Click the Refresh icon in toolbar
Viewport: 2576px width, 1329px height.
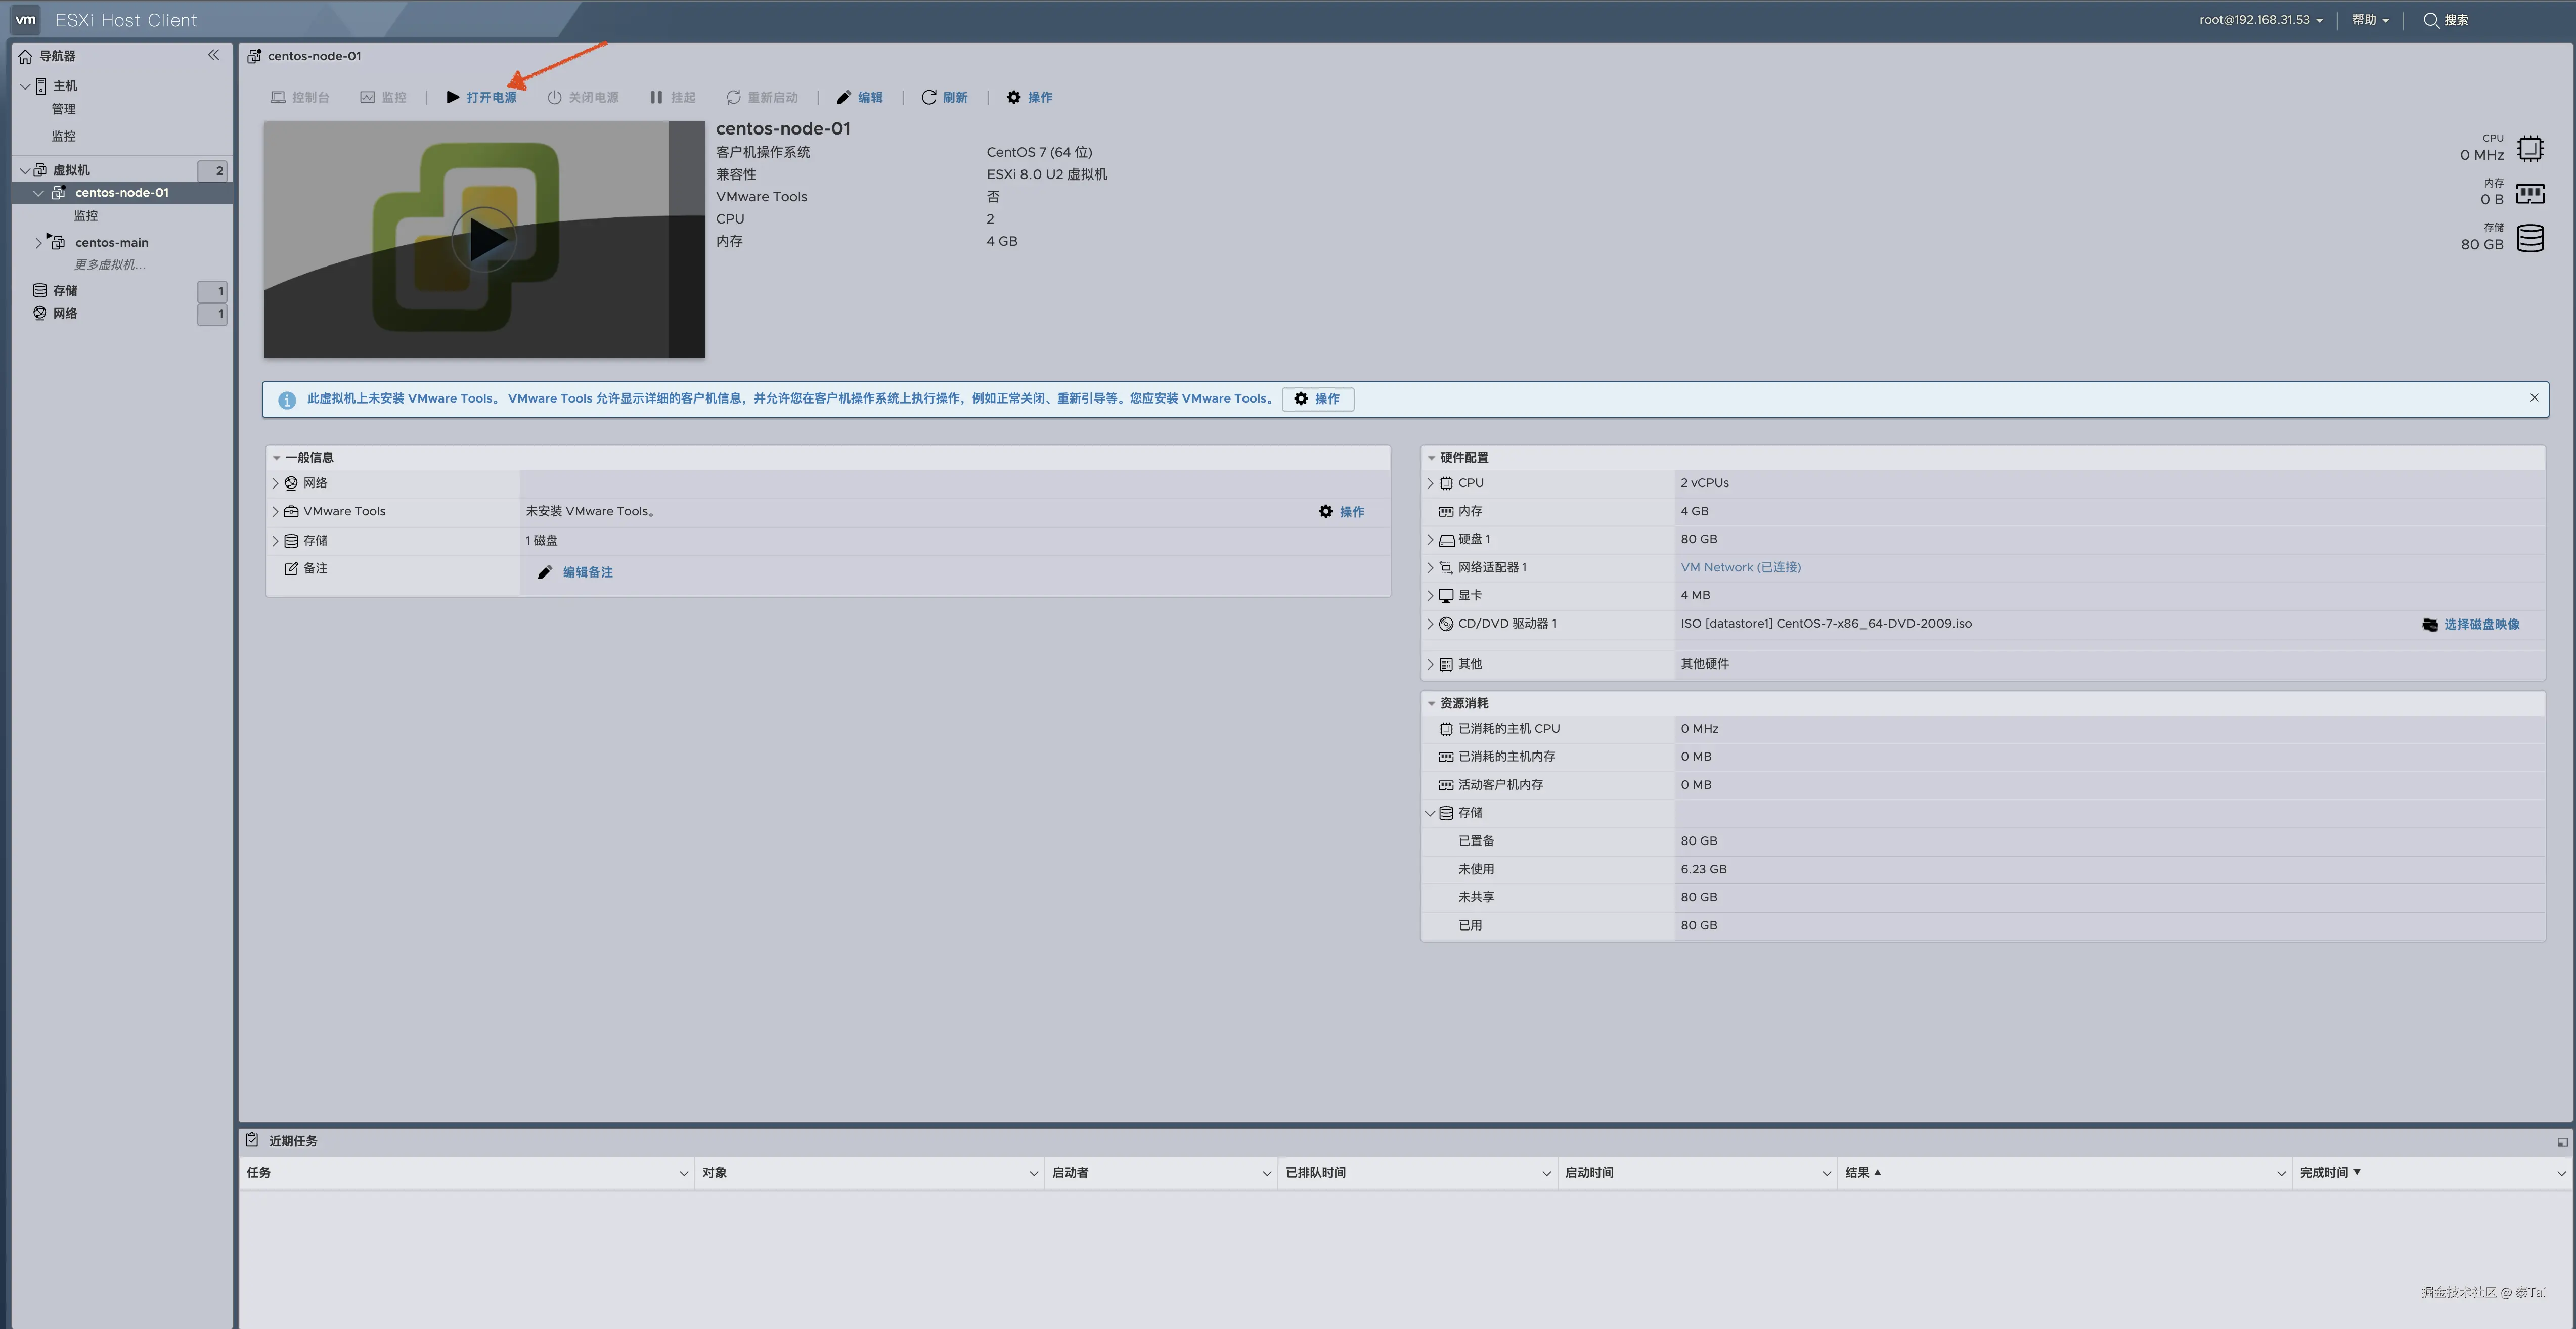928,97
